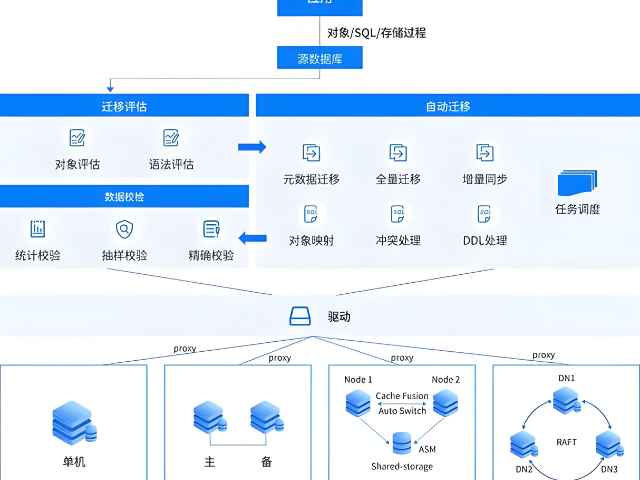
Task: Click the 对象评估 icon
Action: tap(77, 138)
